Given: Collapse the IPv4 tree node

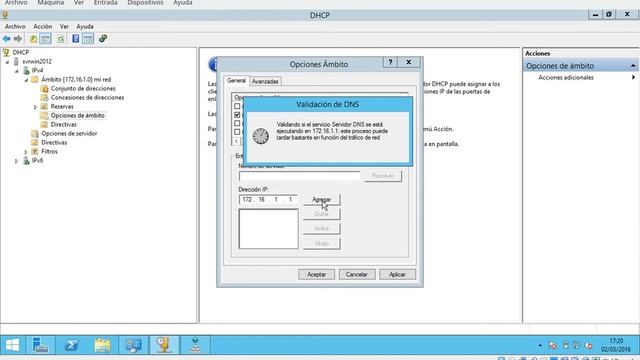Looking at the screenshot, I should [x=17, y=71].
